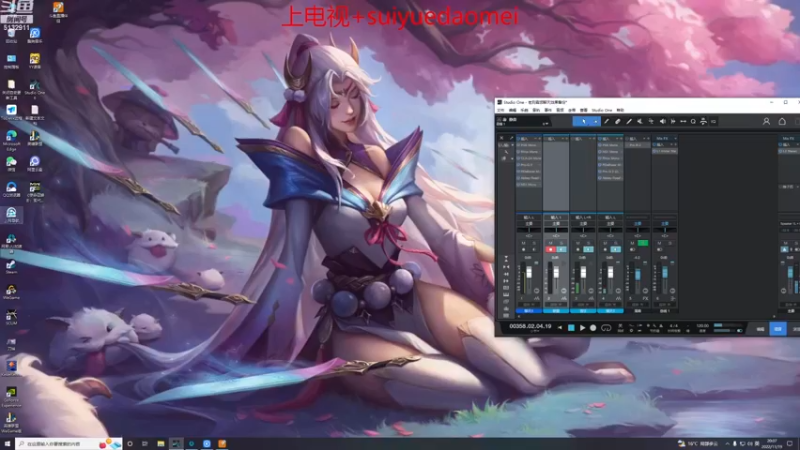
Task: Click the Q quantize icon in toolbar
Action: (693, 121)
